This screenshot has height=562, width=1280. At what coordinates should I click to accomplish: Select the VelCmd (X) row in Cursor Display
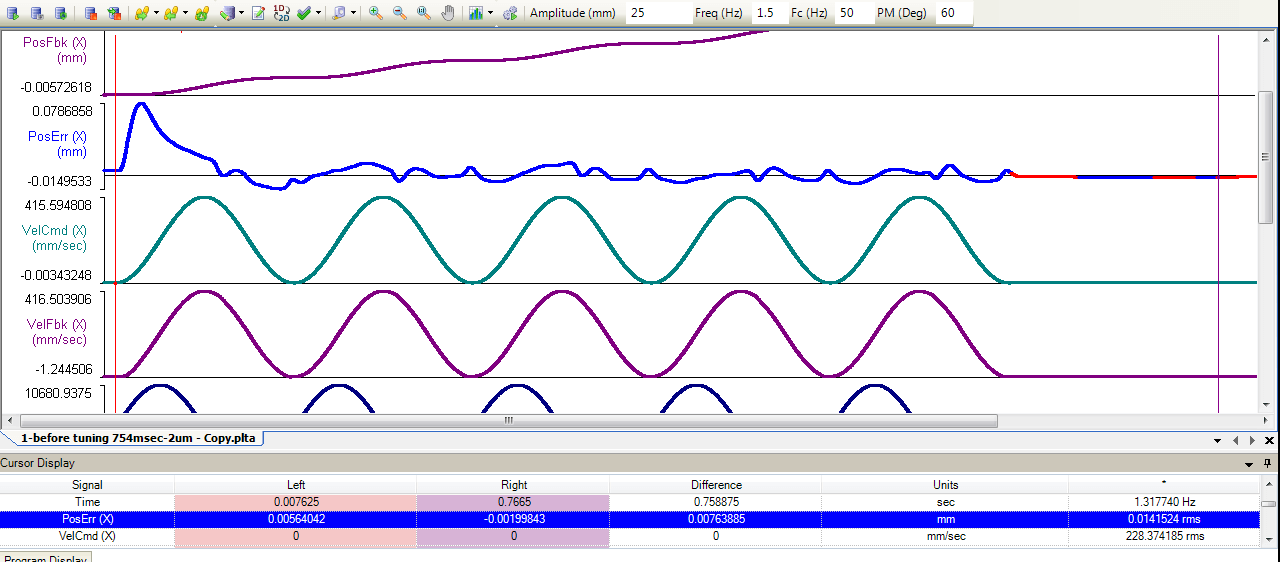[x=629, y=536]
